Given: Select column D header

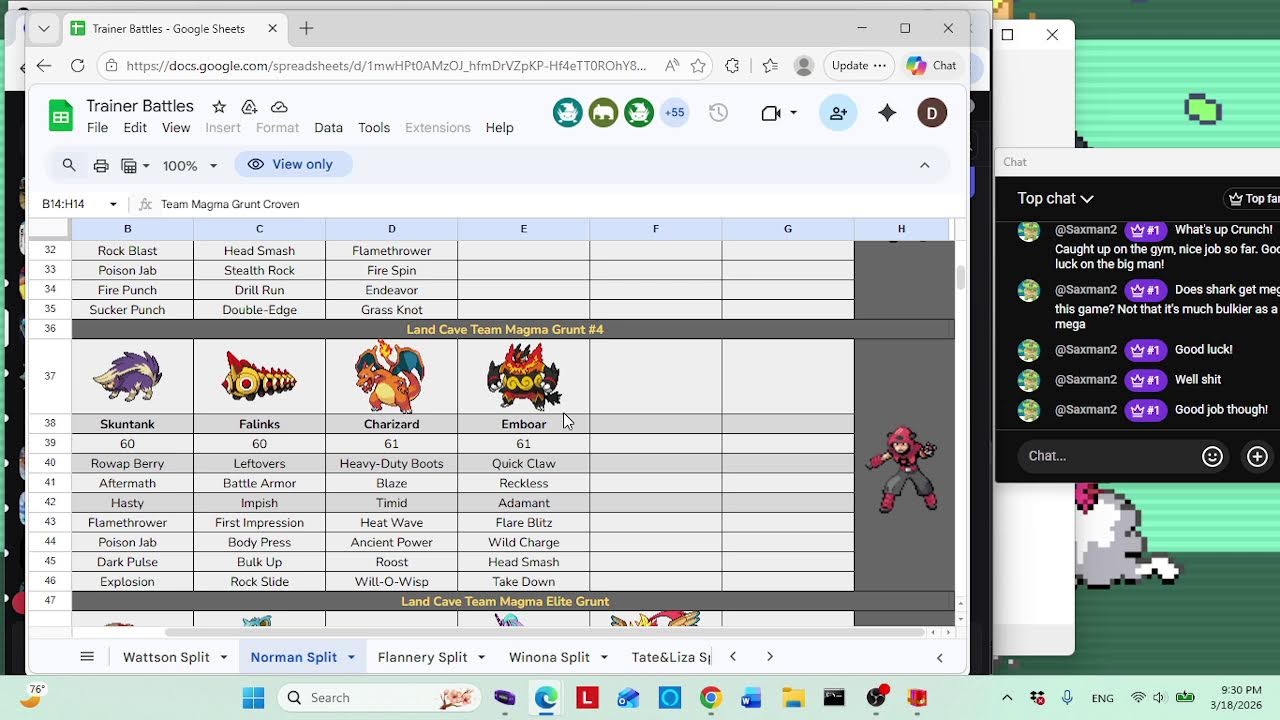Looking at the screenshot, I should tap(392, 229).
